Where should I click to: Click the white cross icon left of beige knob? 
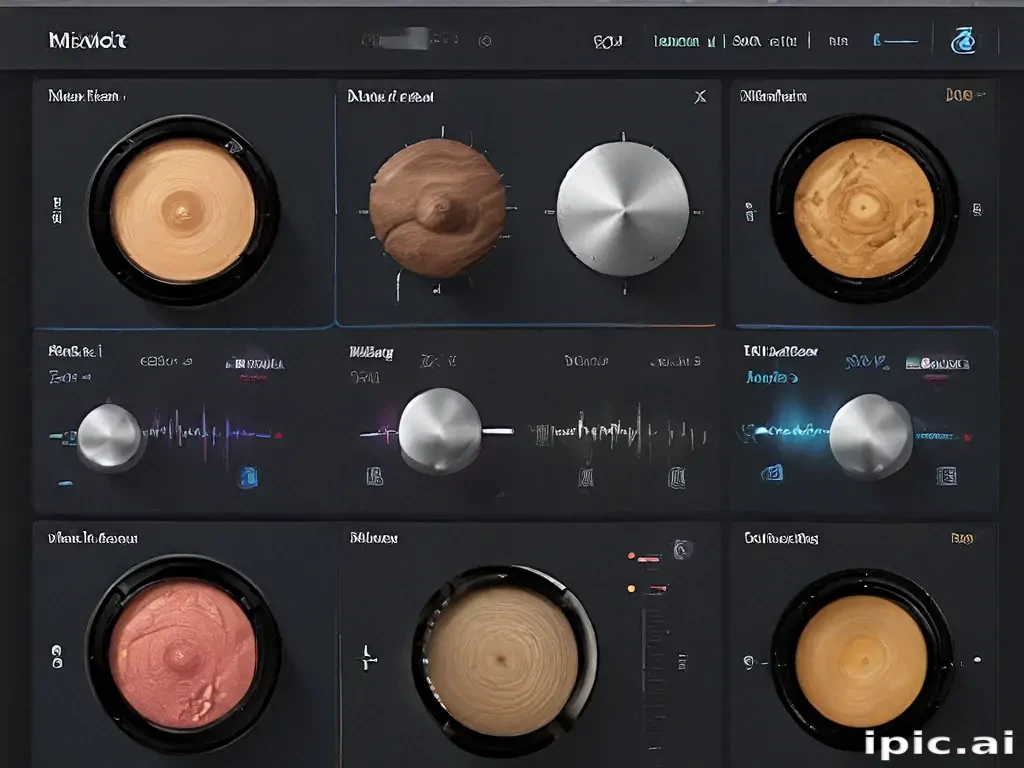pos(368,657)
